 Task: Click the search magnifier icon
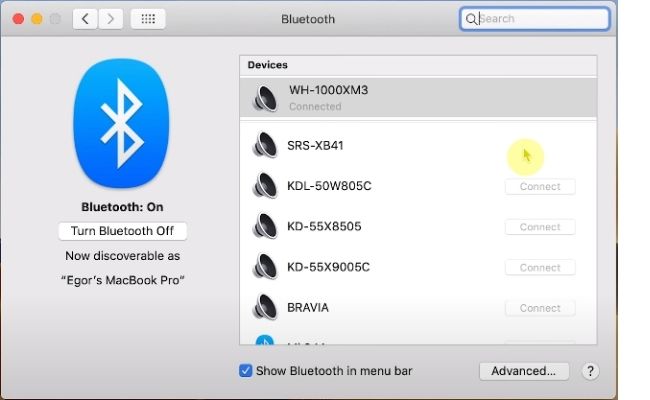point(471,19)
